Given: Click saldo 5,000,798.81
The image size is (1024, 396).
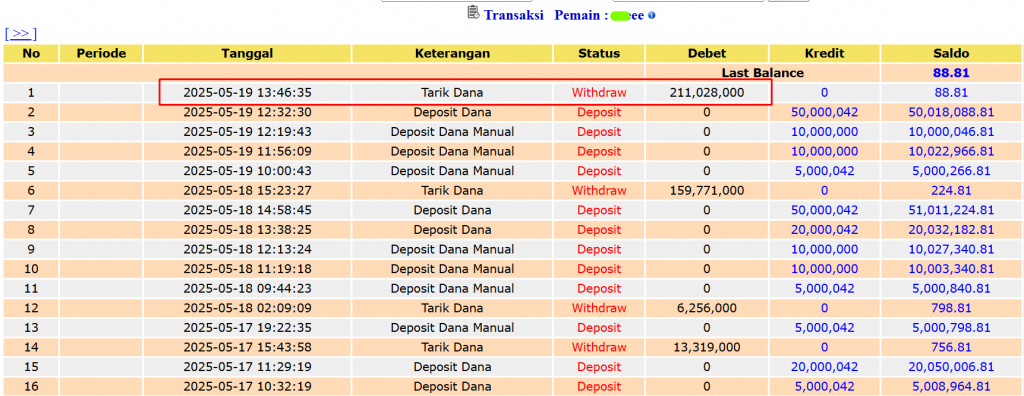Looking at the screenshot, I should click(x=951, y=328).
